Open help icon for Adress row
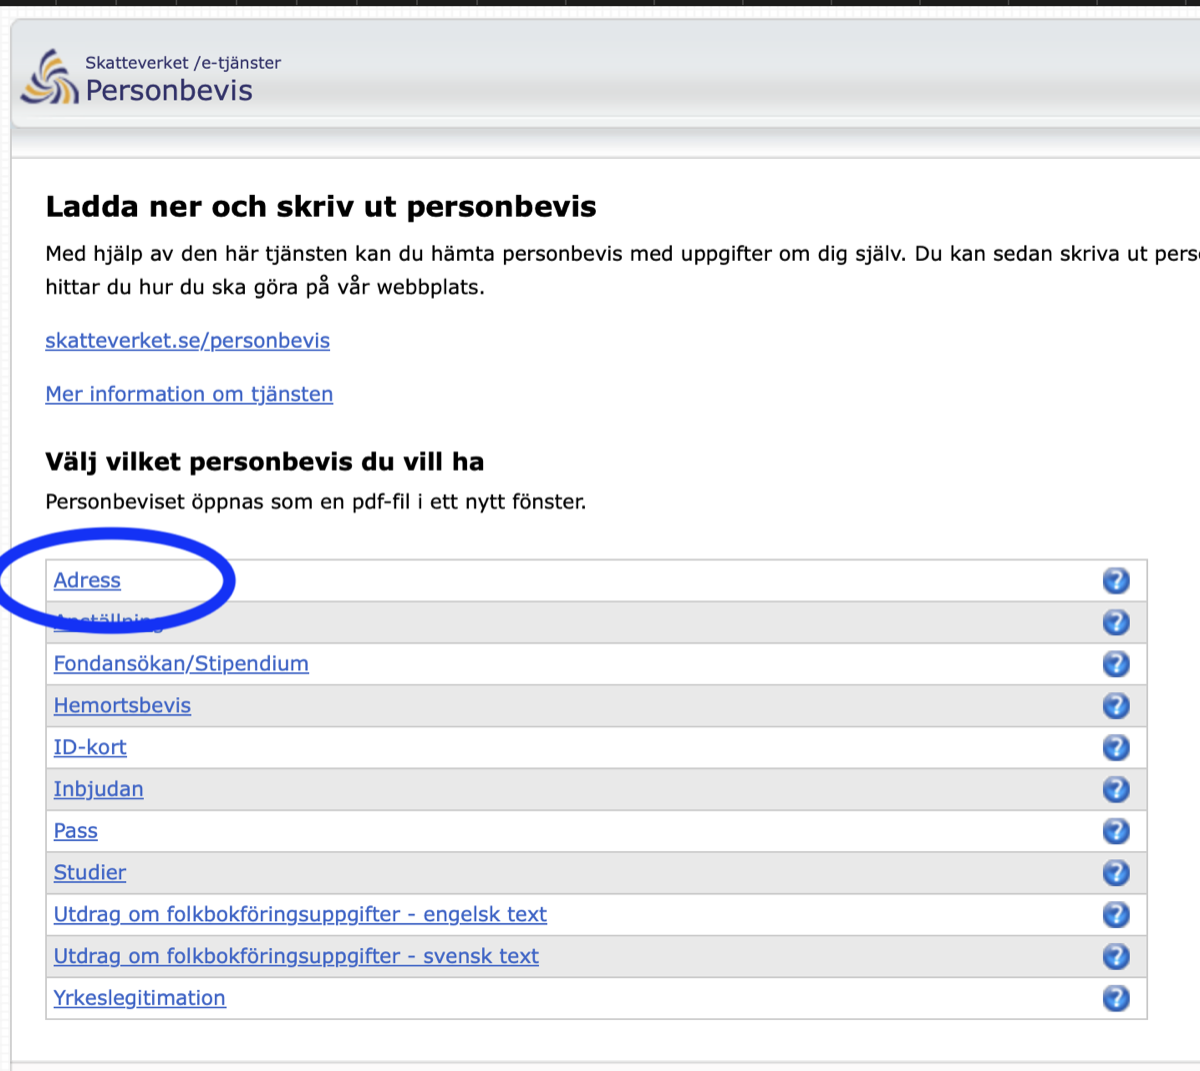Image resolution: width=1200 pixels, height=1071 pixels. pos(1116,581)
